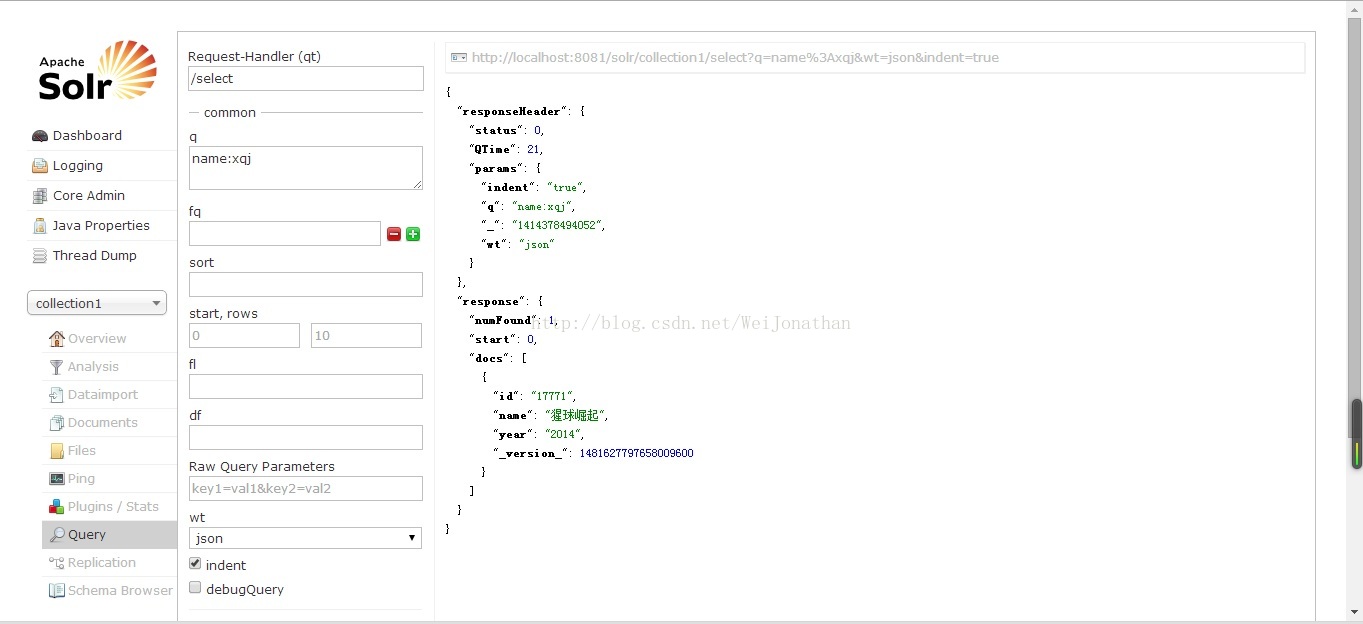Viewport: 1363px width, 624px height.
Task: Uncheck the indent checkbox
Action: pyautogui.click(x=195, y=564)
